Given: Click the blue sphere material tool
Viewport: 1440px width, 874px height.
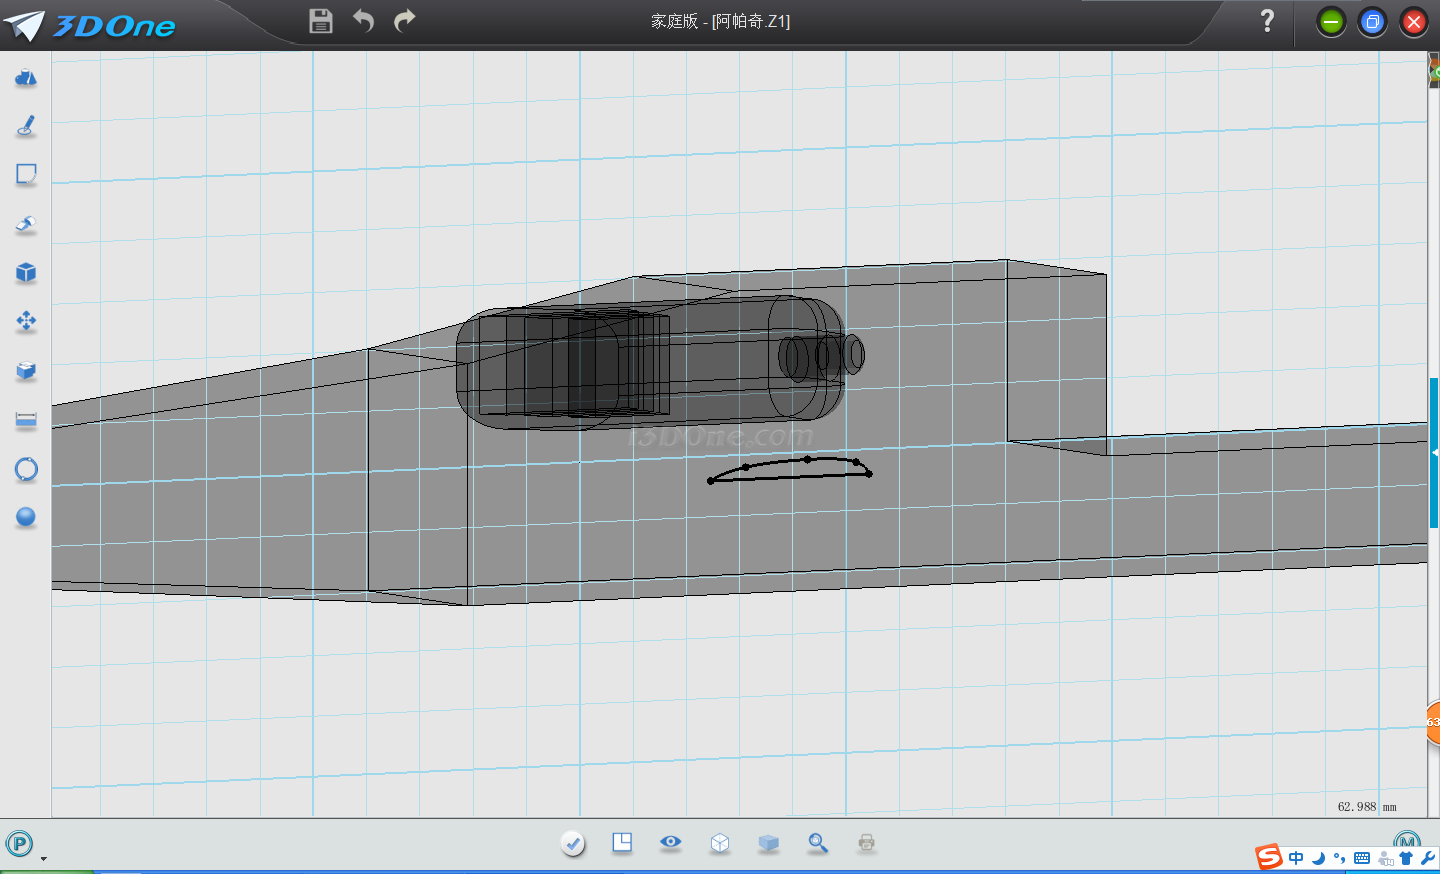Looking at the screenshot, I should (26, 517).
